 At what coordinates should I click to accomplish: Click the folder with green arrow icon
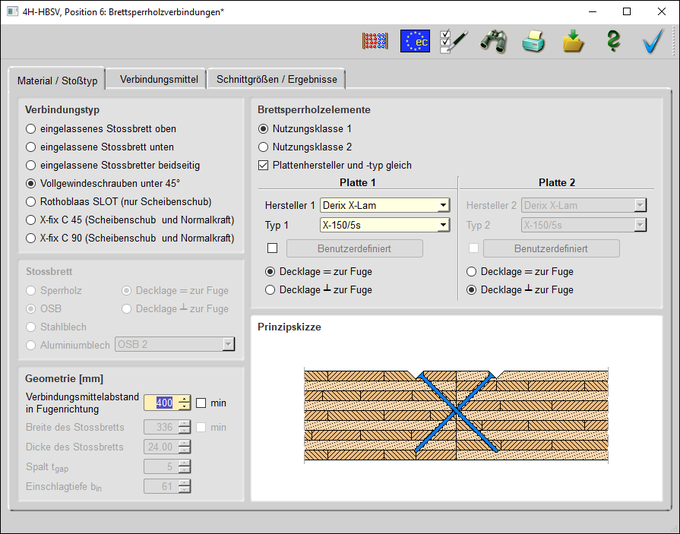(x=573, y=41)
